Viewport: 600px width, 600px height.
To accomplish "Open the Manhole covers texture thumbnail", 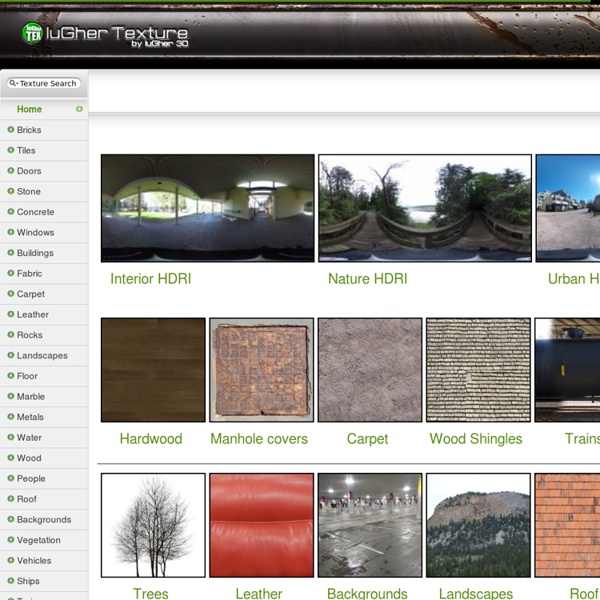I will click(262, 370).
